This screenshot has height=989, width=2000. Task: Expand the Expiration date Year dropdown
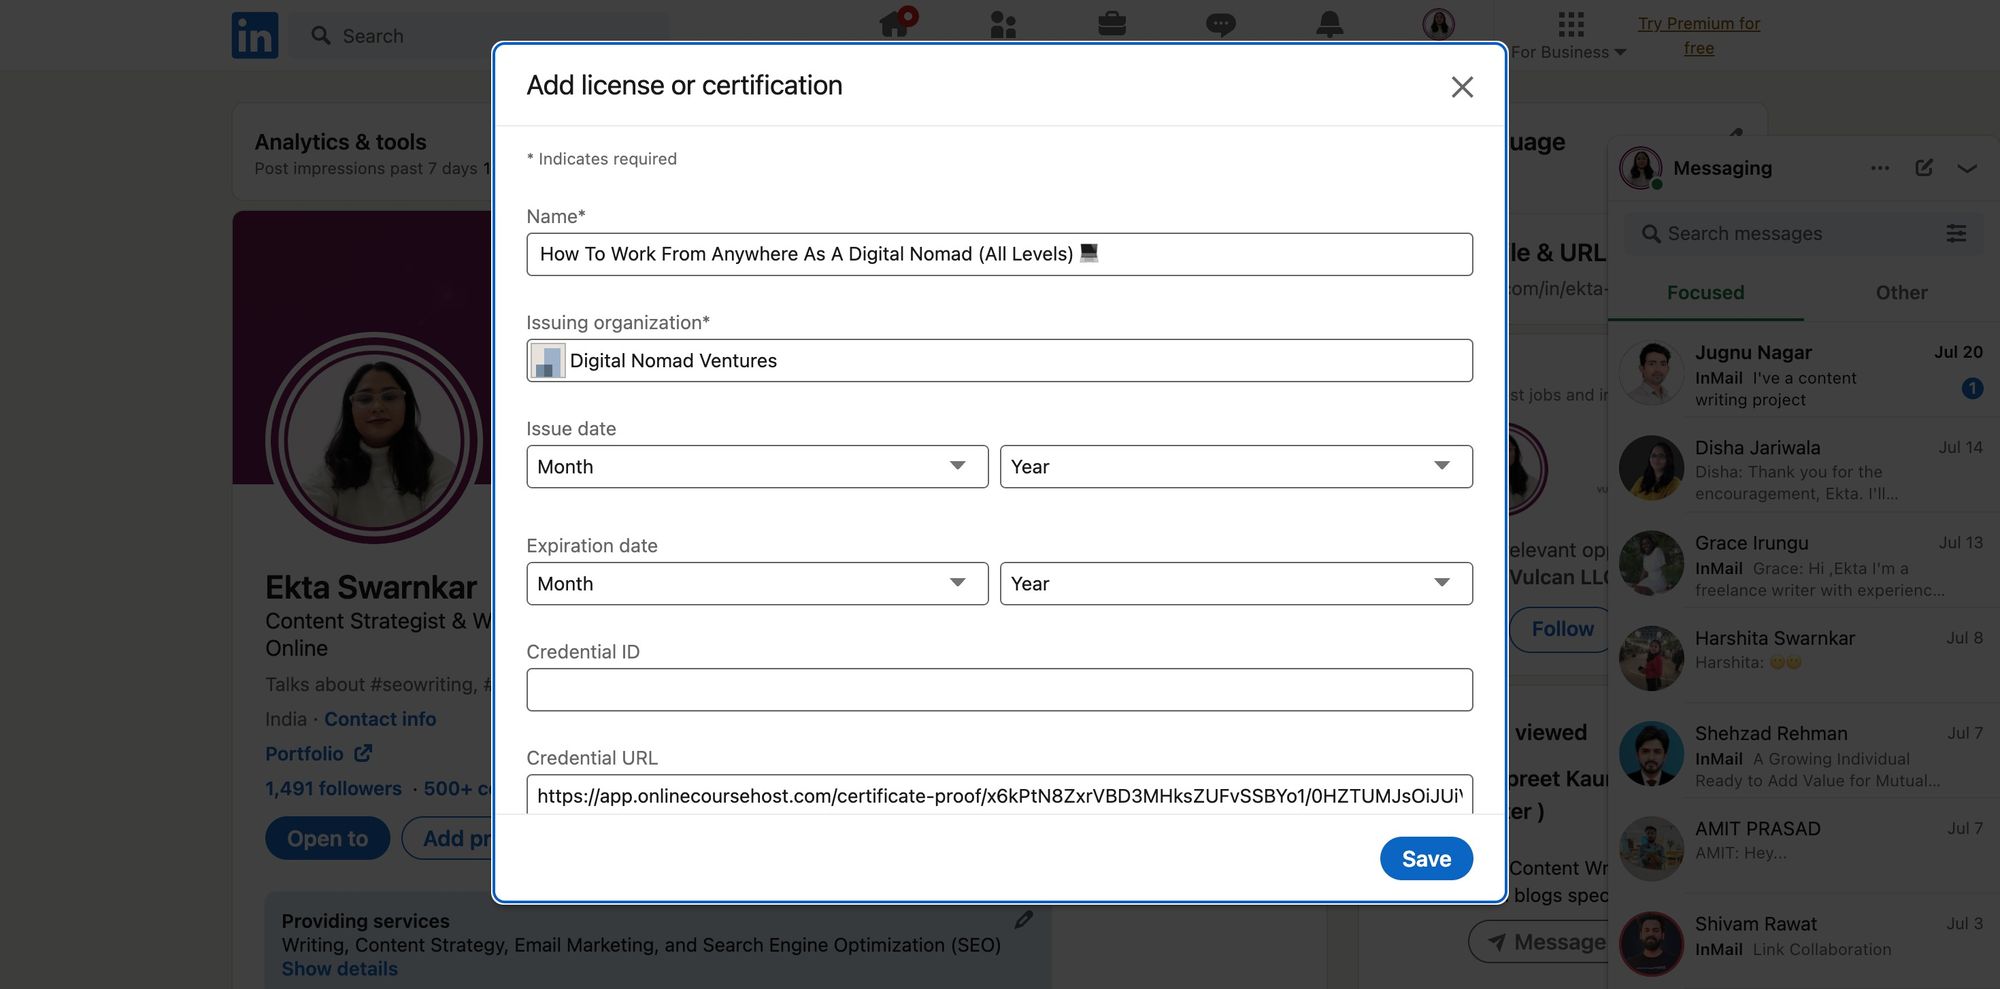(1236, 584)
